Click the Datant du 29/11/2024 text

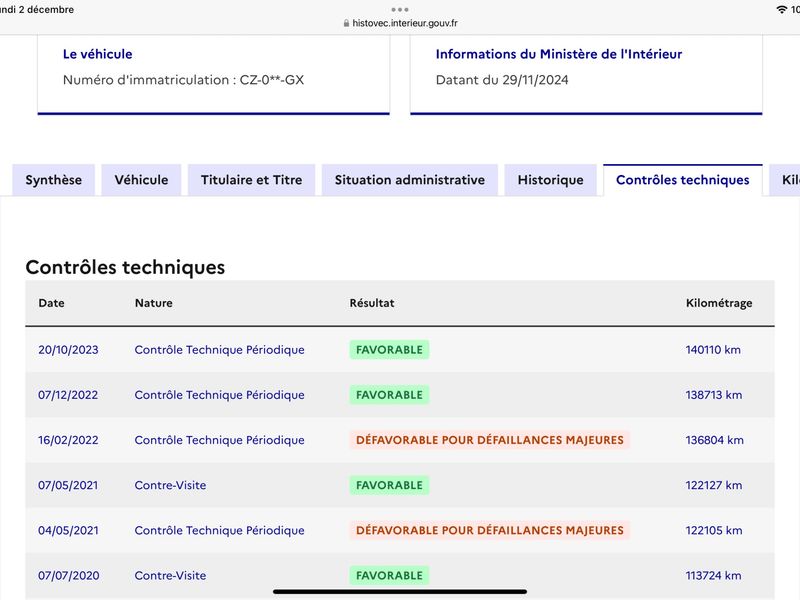pos(502,80)
